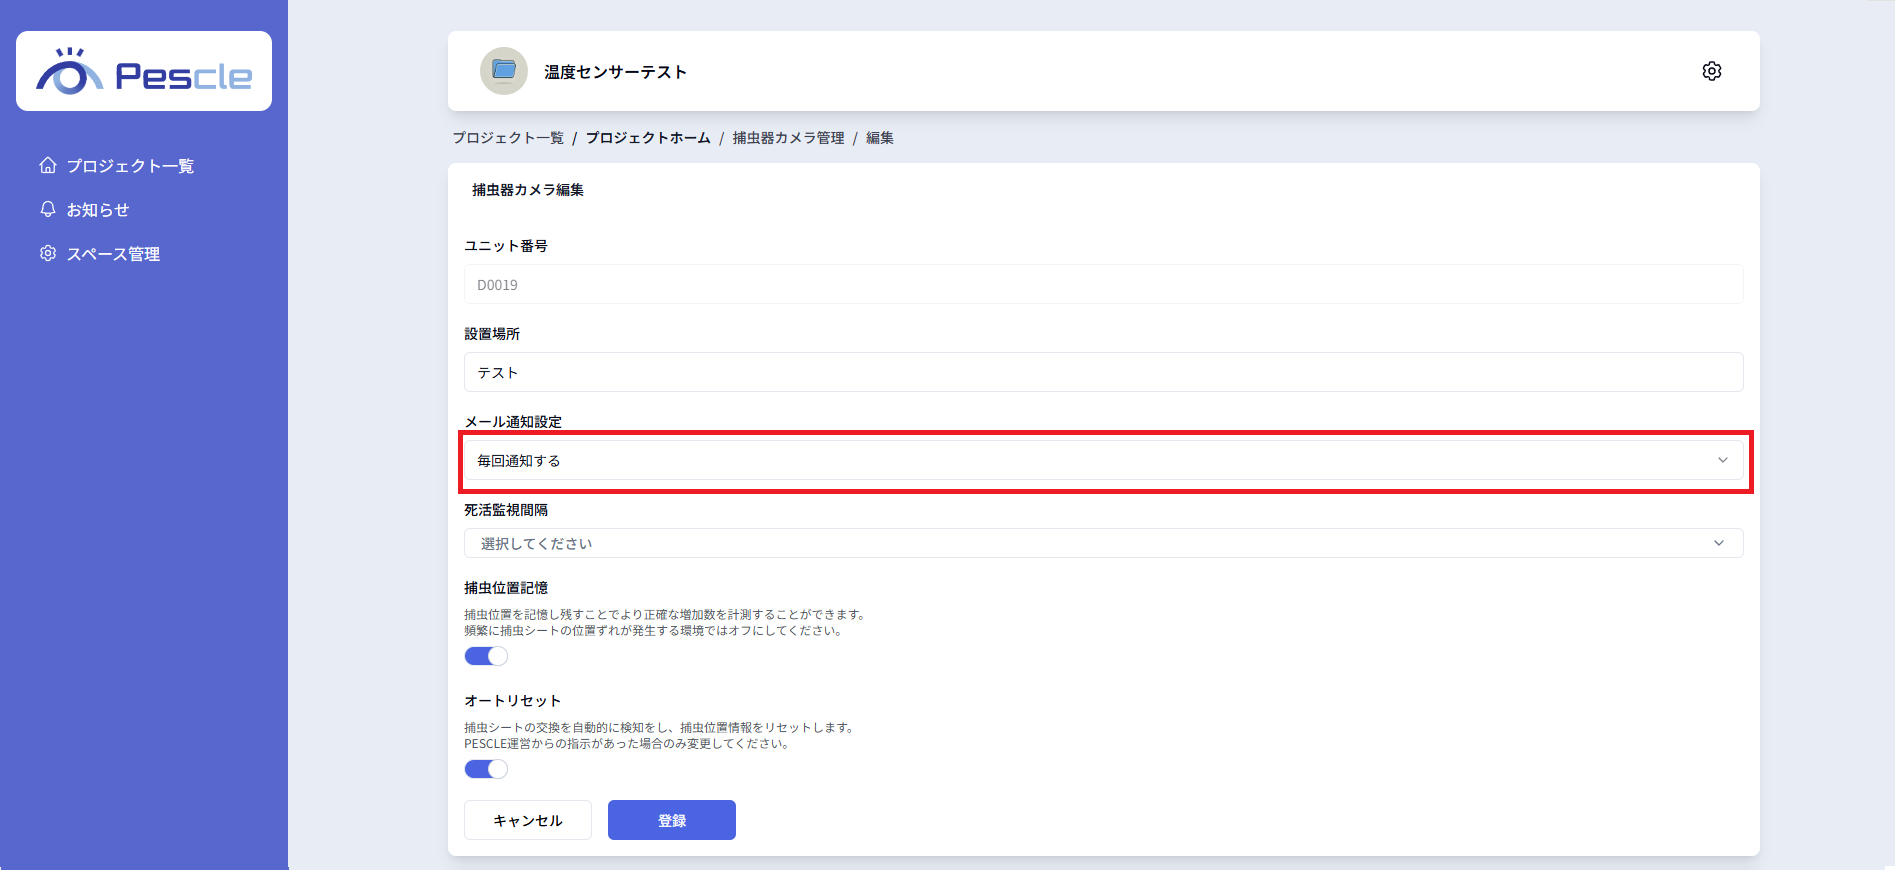Toggle the 捕虫位置記憶 switch
Image resolution: width=1895 pixels, height=870 pixels.
486,656
